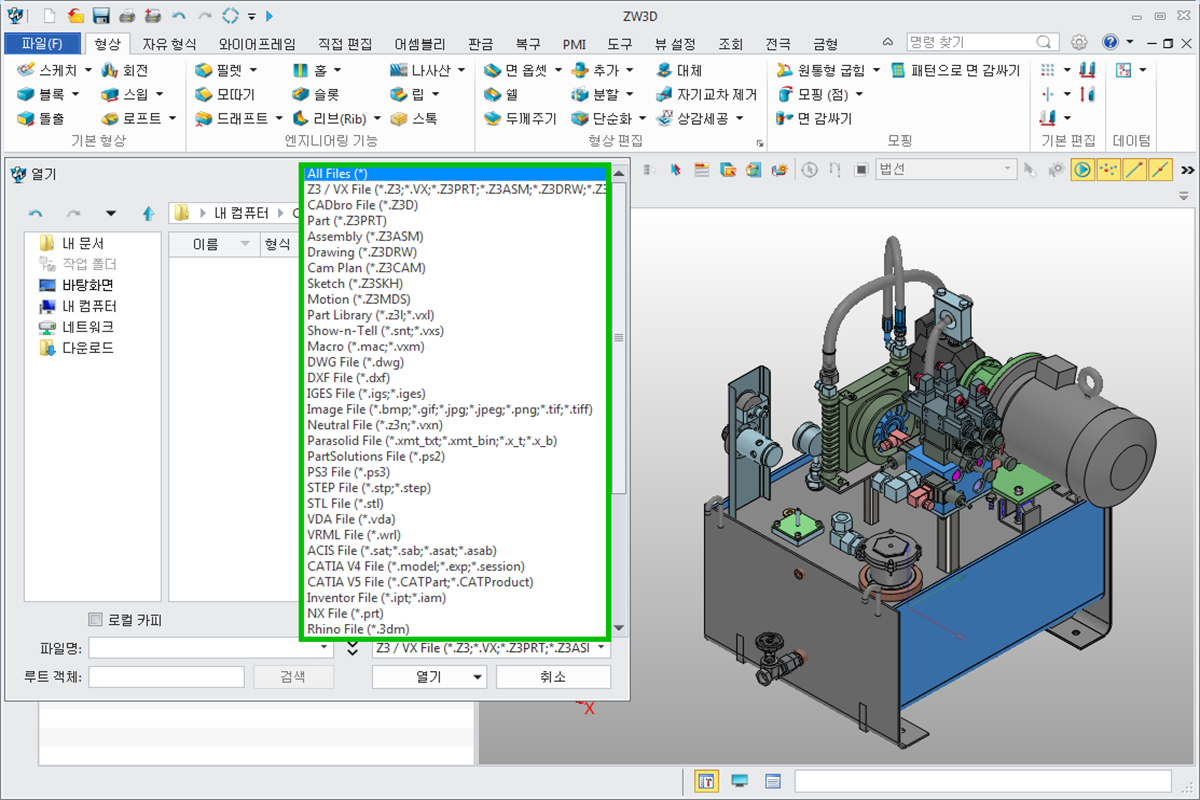The height and width of the screenshot is (800, 1200).
Task: Select 다운로드 in dialog sidebar
Action: click(x=88, y=348)
